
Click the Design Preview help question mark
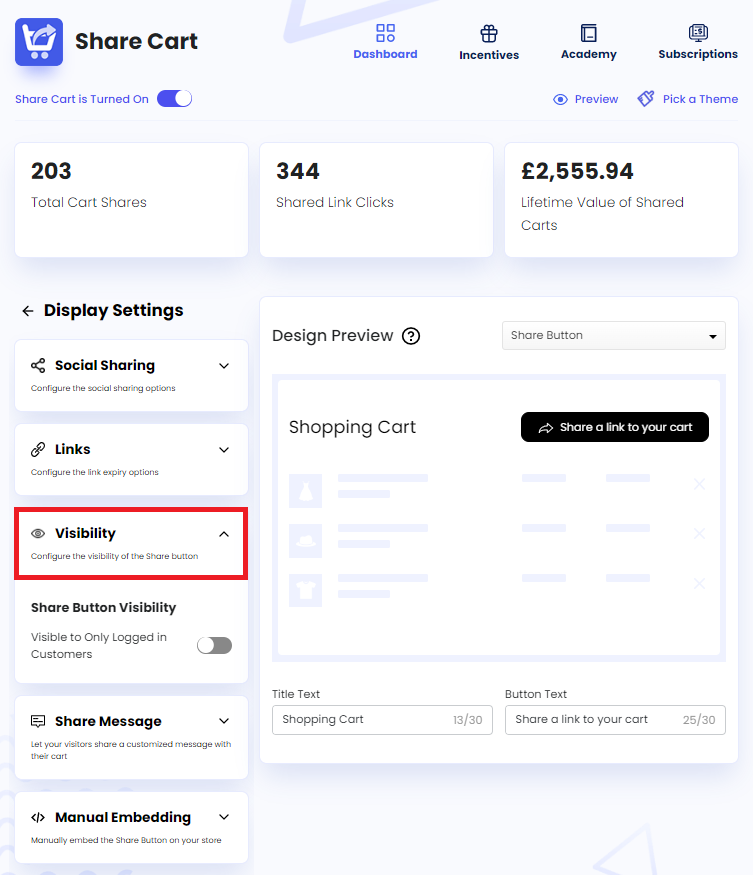click(x=411, y=336)
